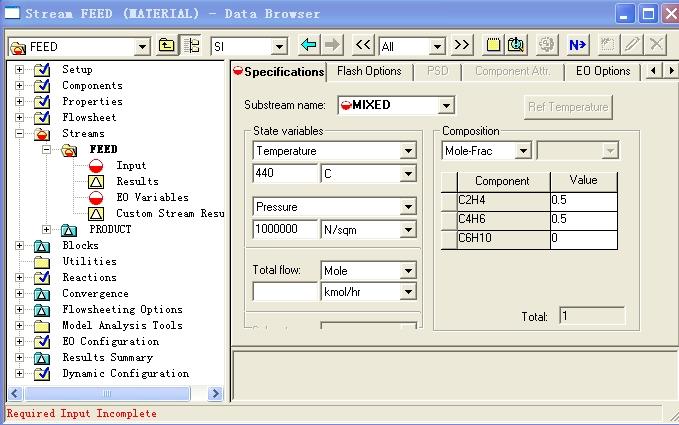The image size is (679, 425).
Task: Click the Setup folder checkmark icon
Action: tap(42, 70)
